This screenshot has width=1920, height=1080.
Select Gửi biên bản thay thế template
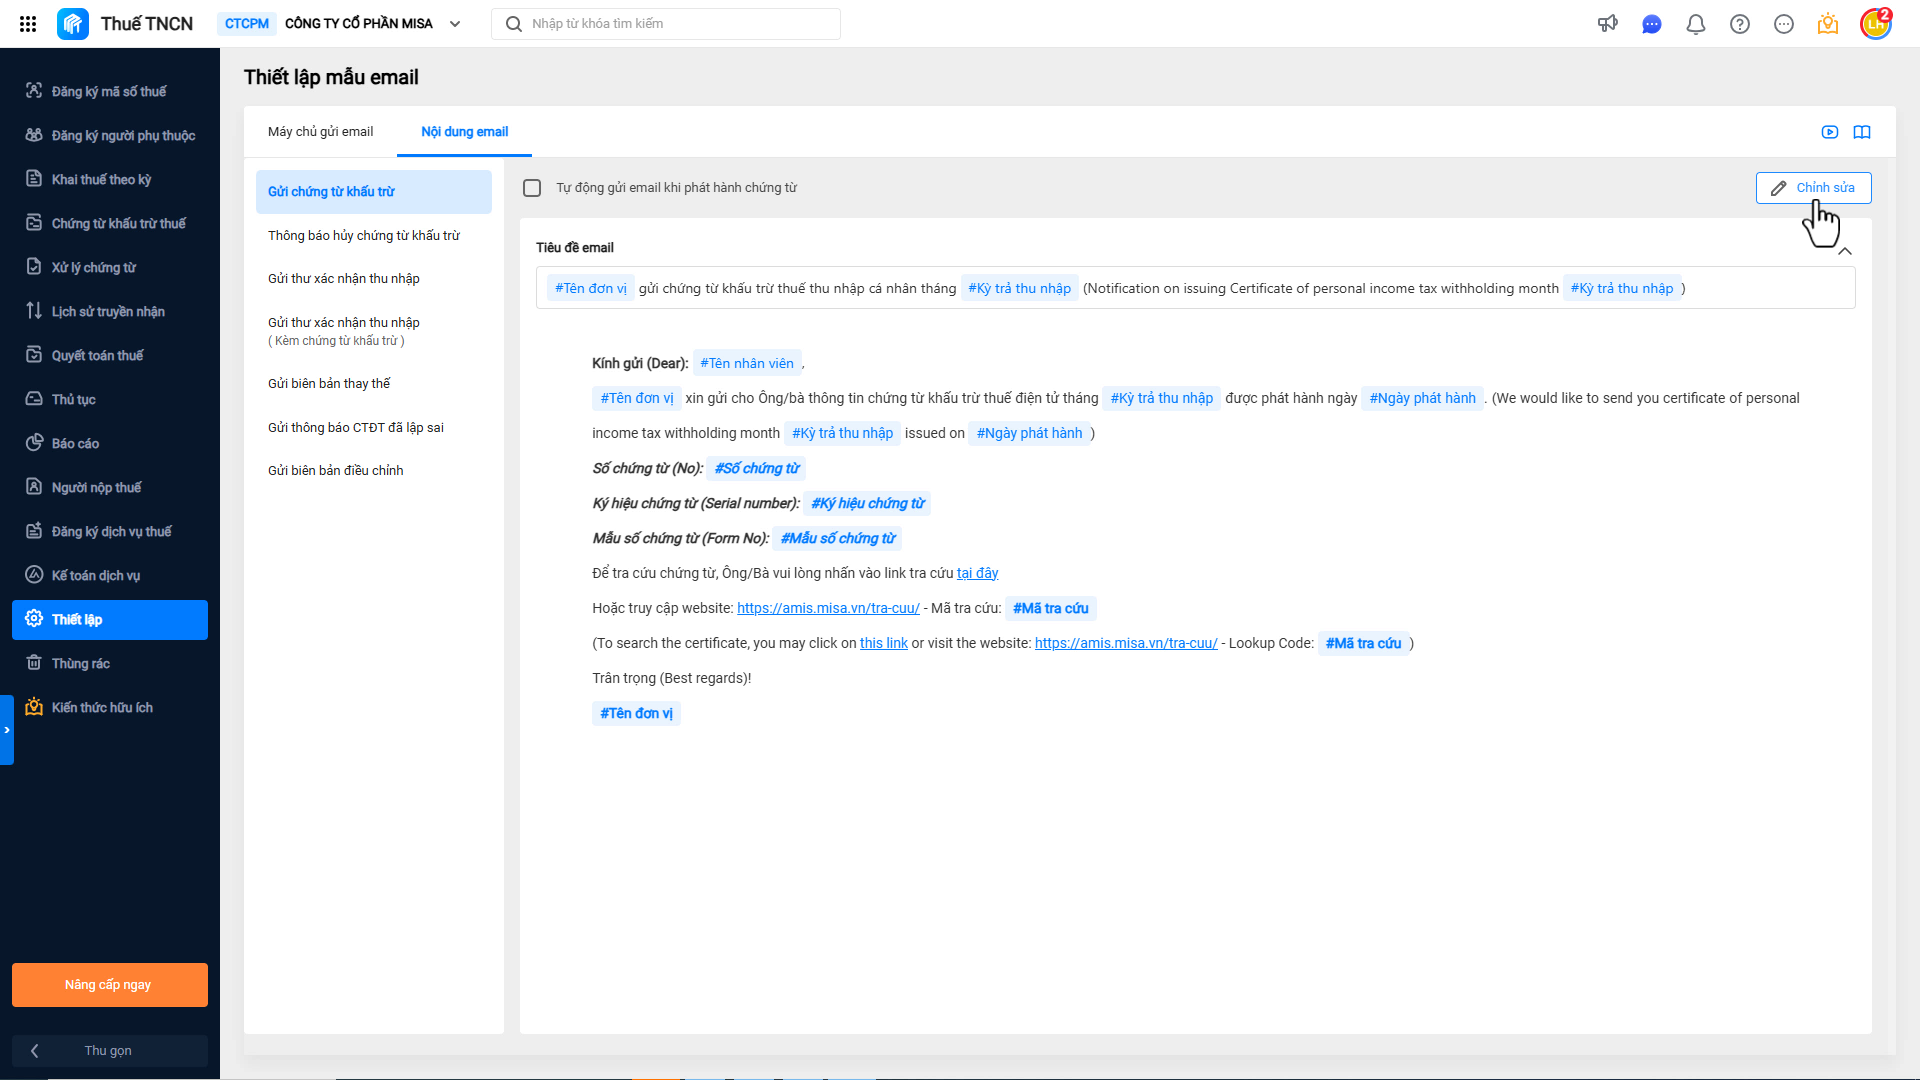pyautogui.click(x=374, y=384)
